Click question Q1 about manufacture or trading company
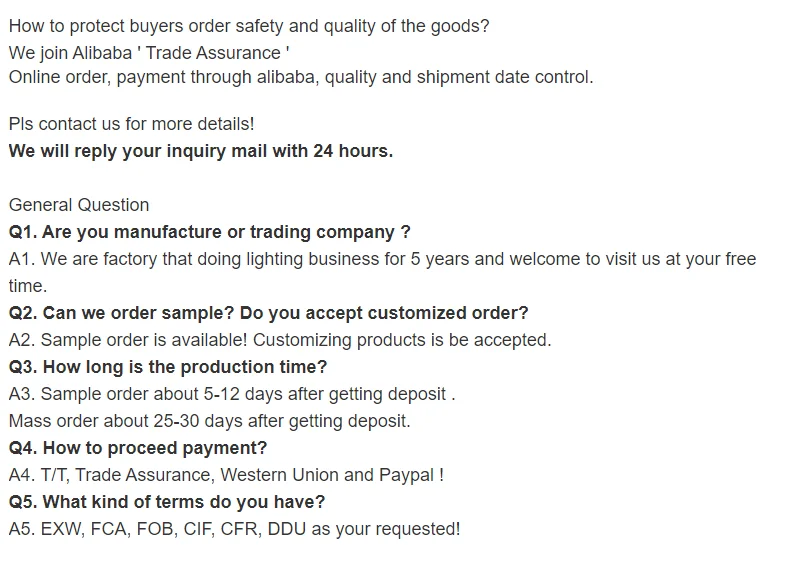This screenshot has width=800, height=587. 209,232
